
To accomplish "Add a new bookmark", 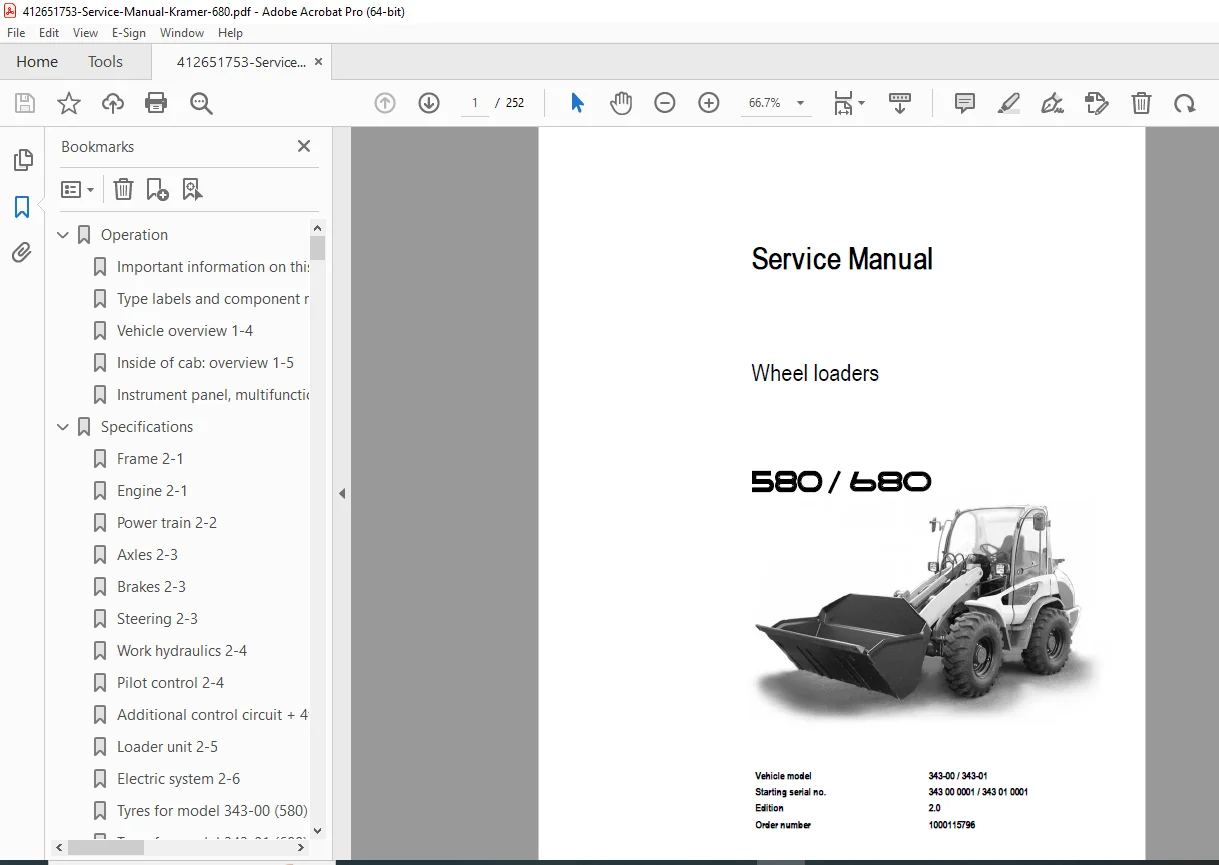I will [158, 189].
